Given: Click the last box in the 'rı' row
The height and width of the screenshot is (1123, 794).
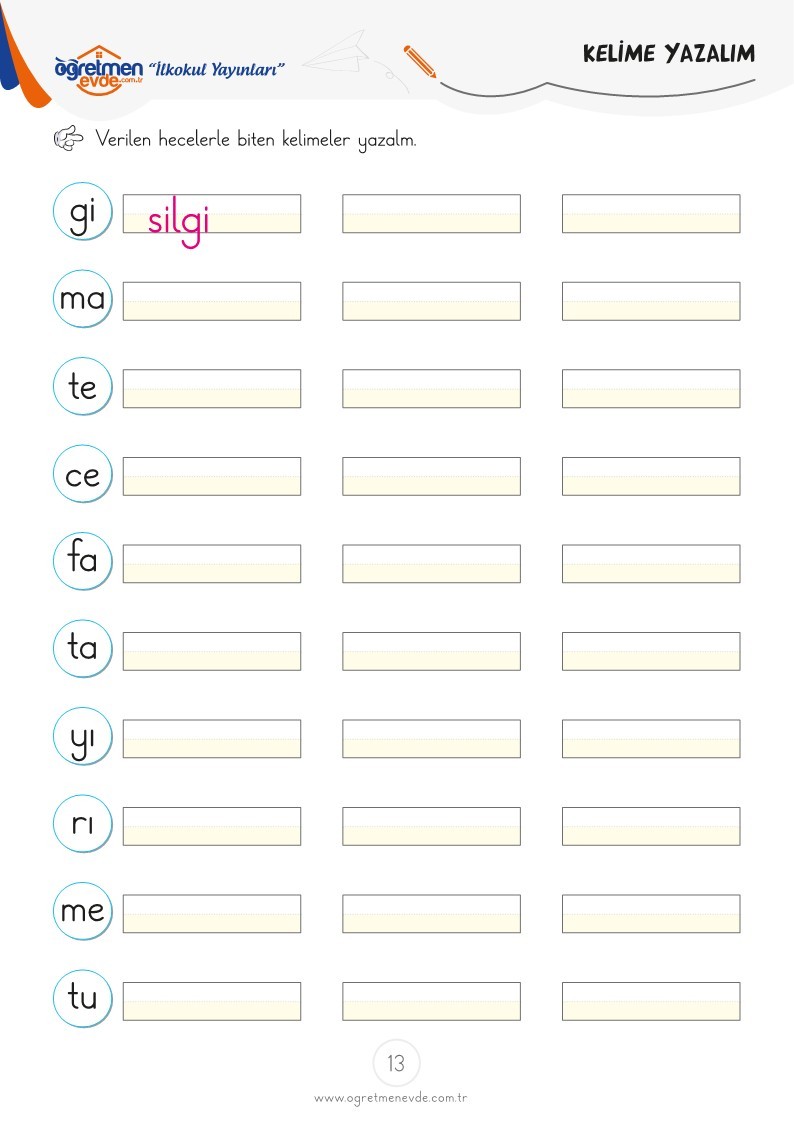Looking at the screenshot, I should (652, 826).
